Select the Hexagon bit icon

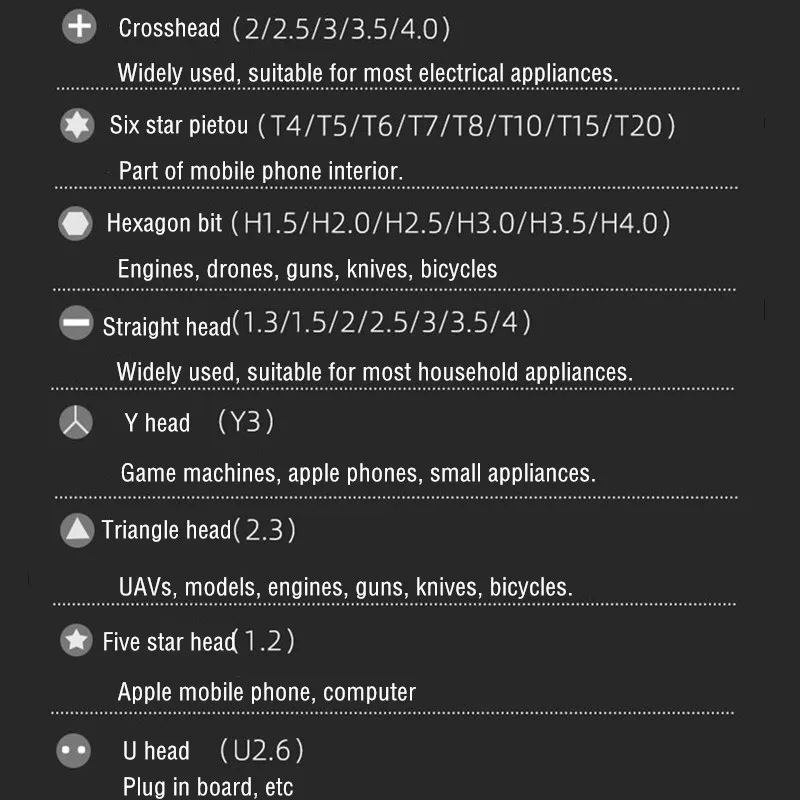pyautogui.click(x=76, y=223)
